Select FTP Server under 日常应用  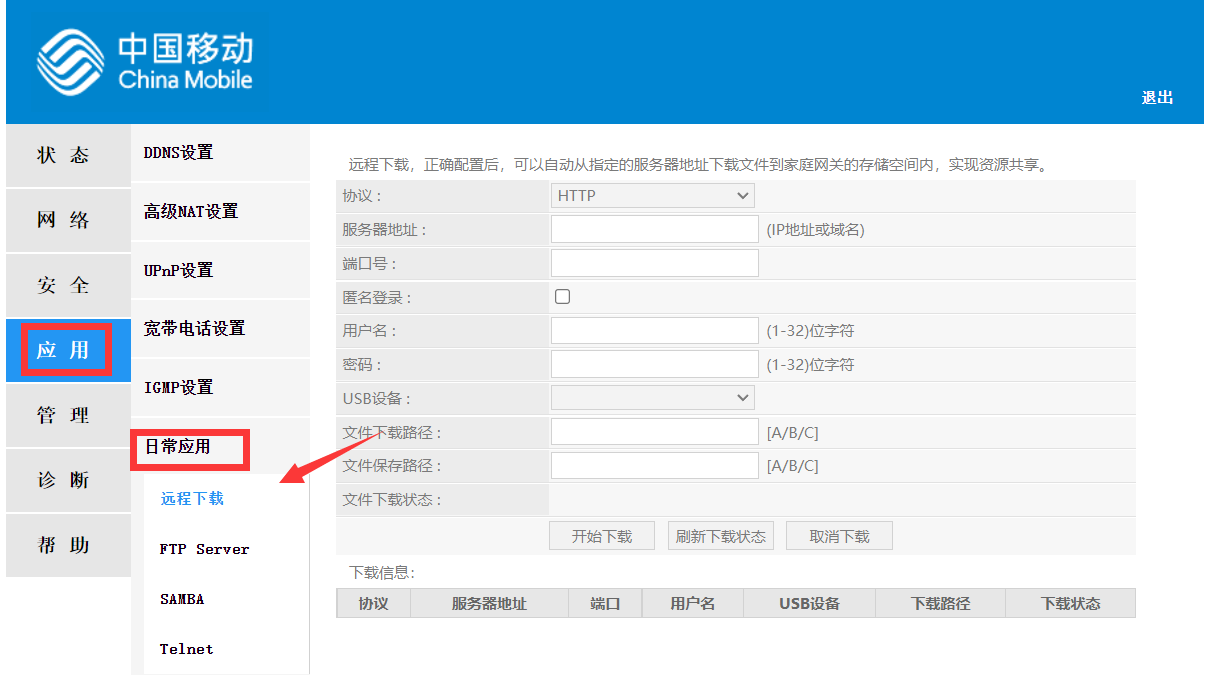pos(204,549)
